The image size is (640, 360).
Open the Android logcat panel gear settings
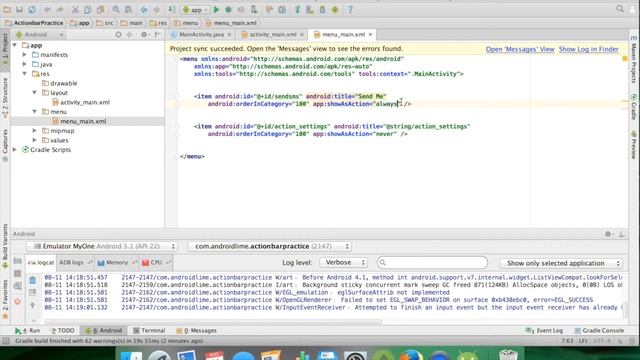click(608, 234)
